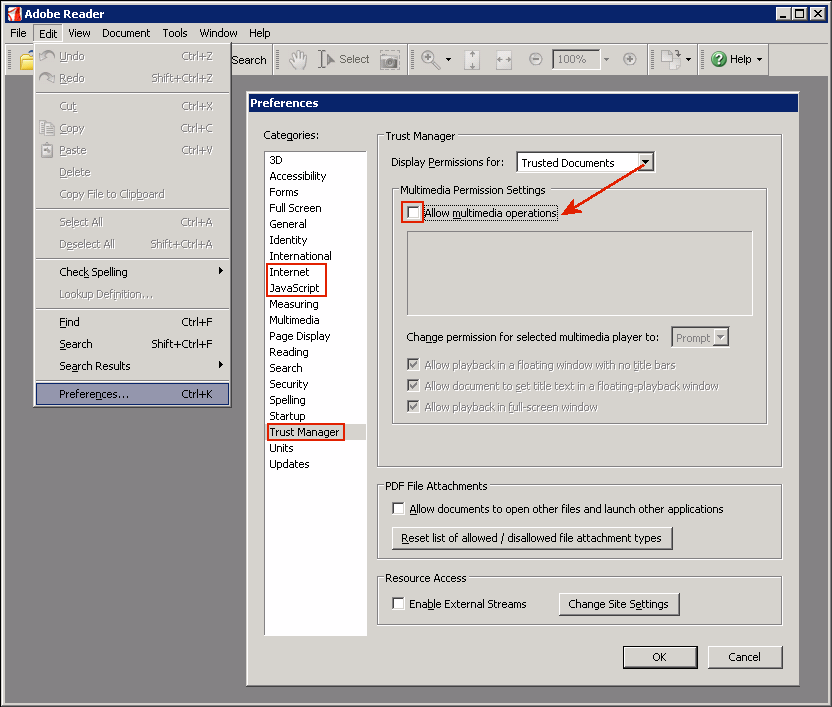Click Change Site Settings button
This screenshot has height=707, width=832.
pyautogui.click(x=619, y=604)
